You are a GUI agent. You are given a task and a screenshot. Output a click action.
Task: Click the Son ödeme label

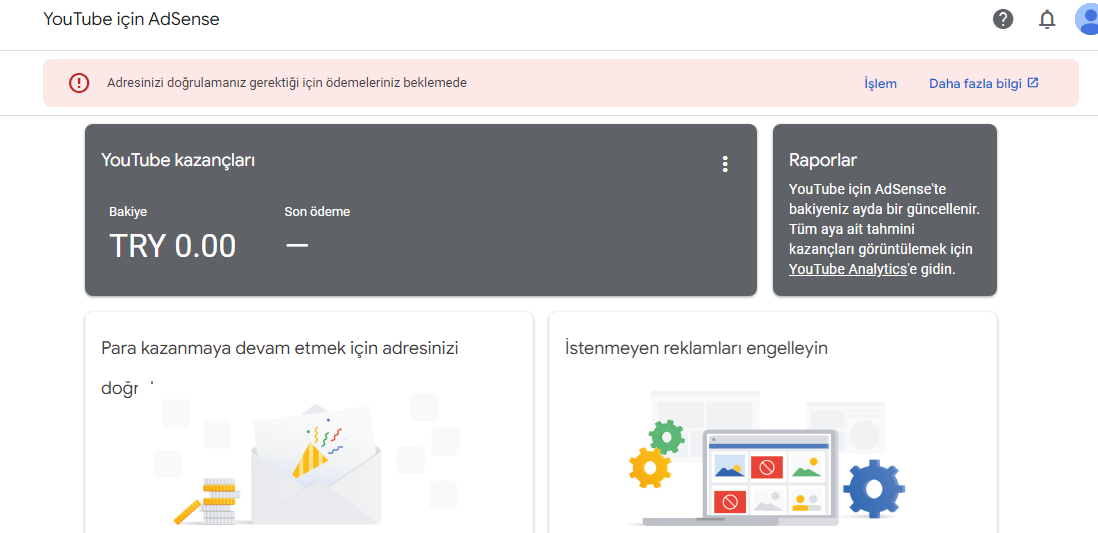(317, 212)
